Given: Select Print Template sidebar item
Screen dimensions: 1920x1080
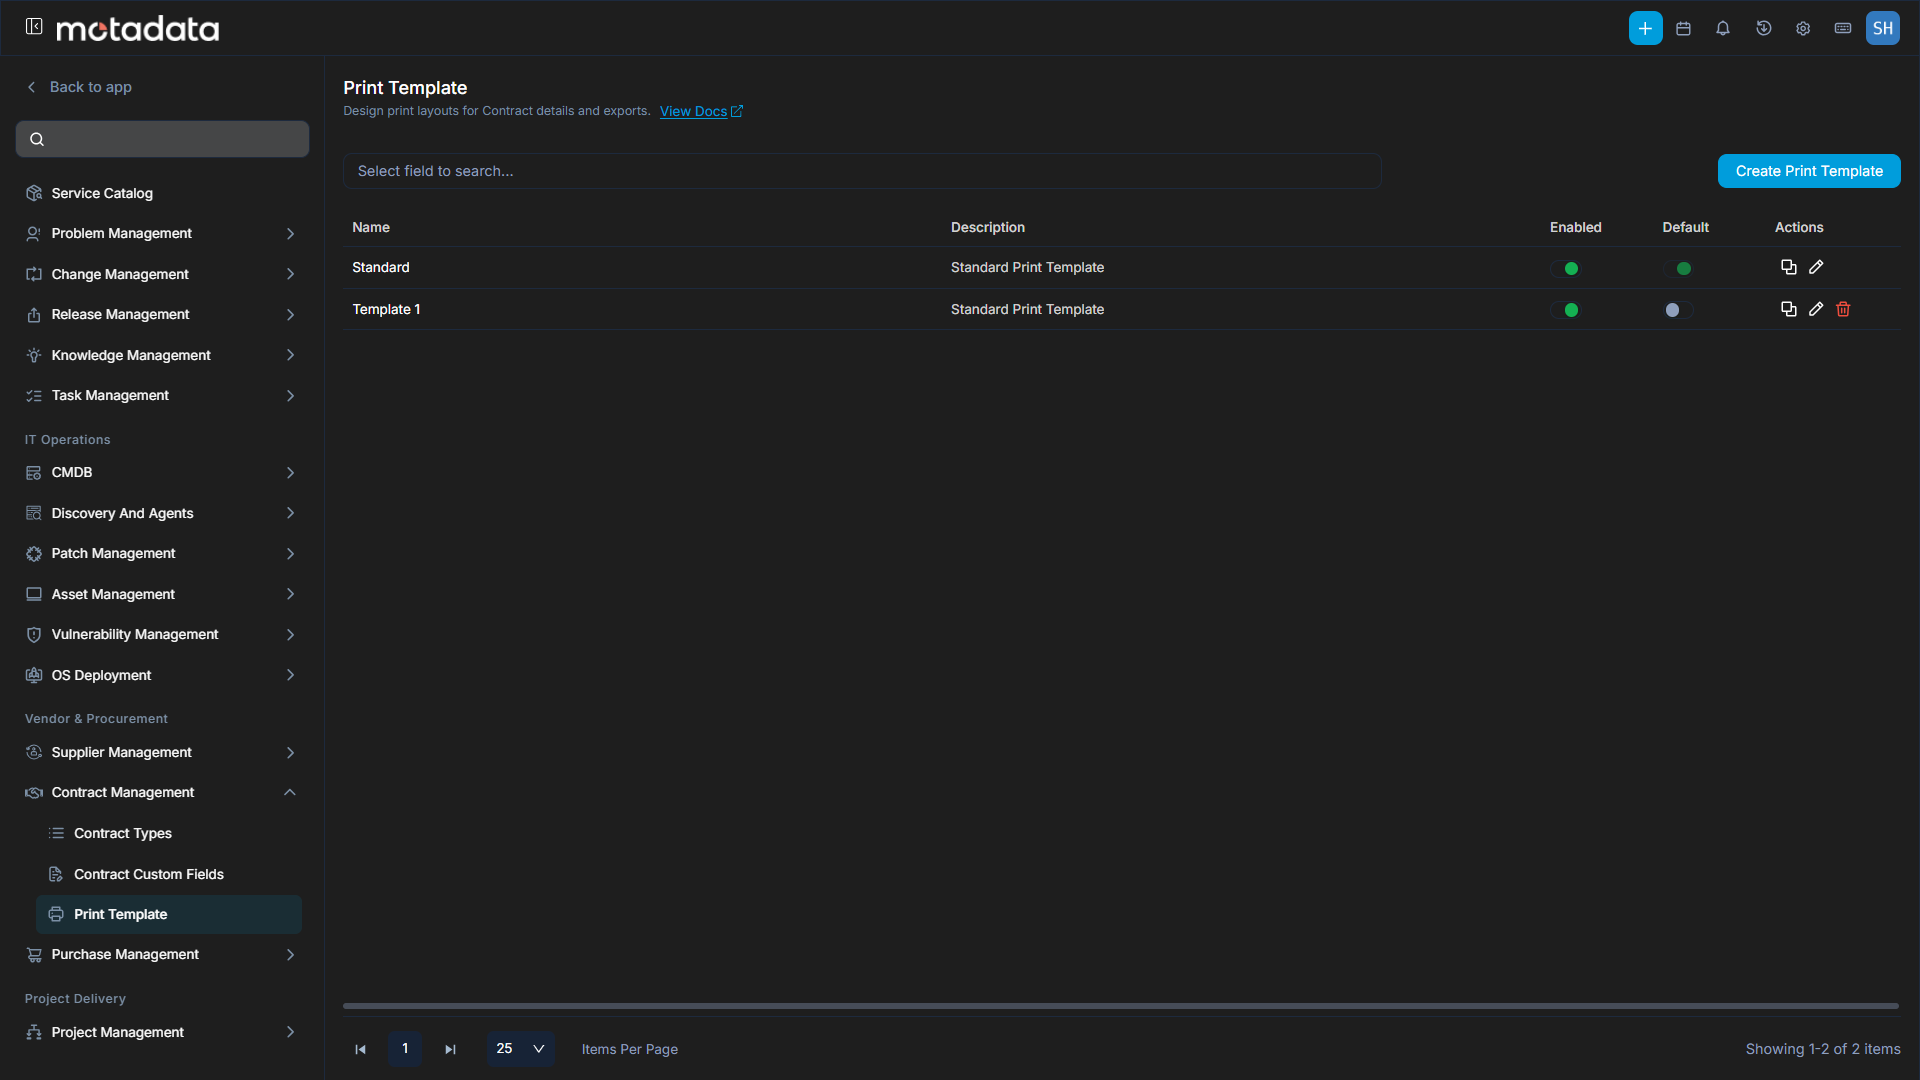Looking at the screenshot, I should [168, 914].
